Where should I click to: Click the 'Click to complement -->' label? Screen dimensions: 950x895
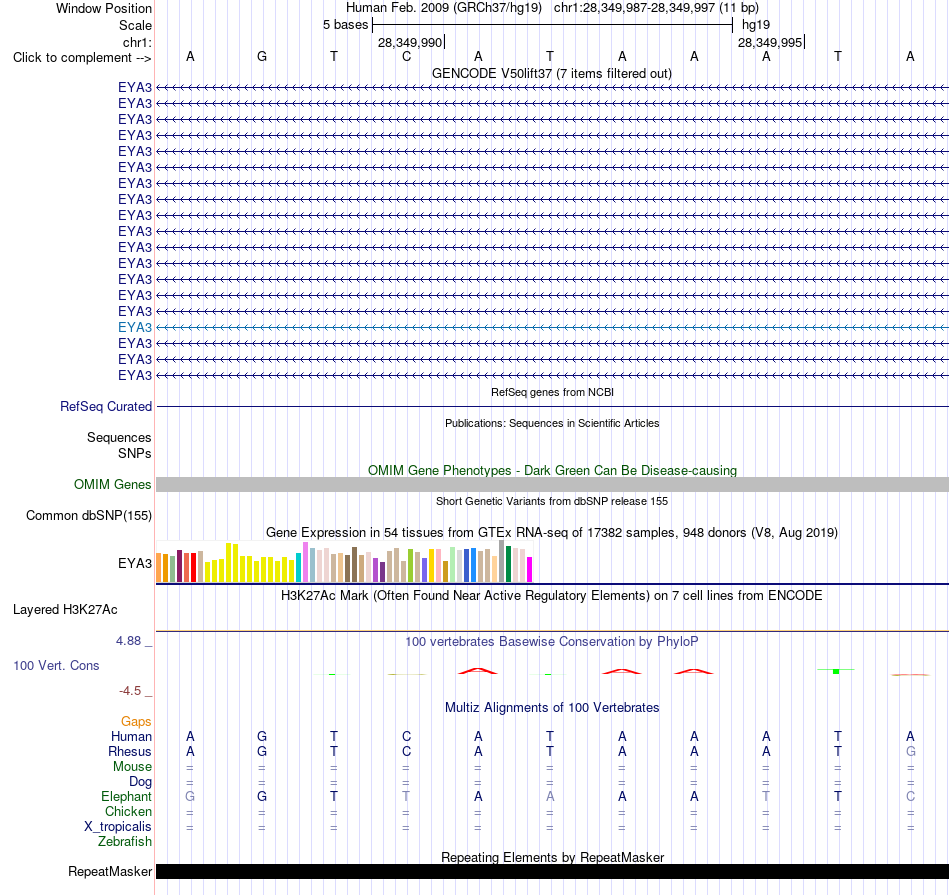pos(82,58)
